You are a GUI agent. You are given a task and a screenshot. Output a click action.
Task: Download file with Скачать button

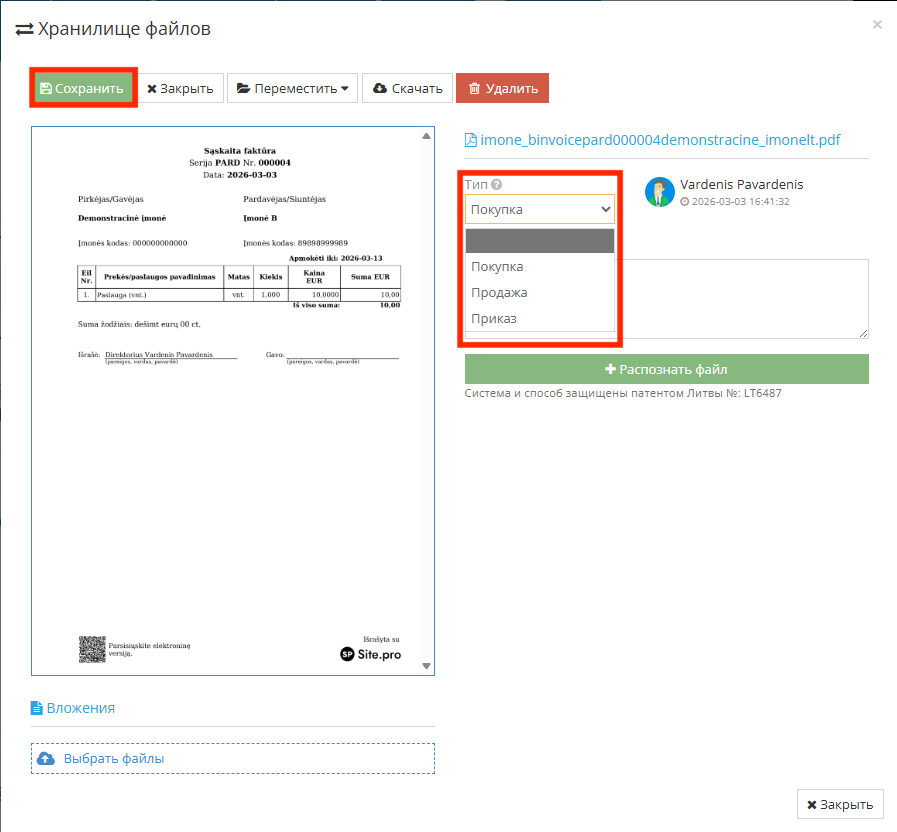407,88
